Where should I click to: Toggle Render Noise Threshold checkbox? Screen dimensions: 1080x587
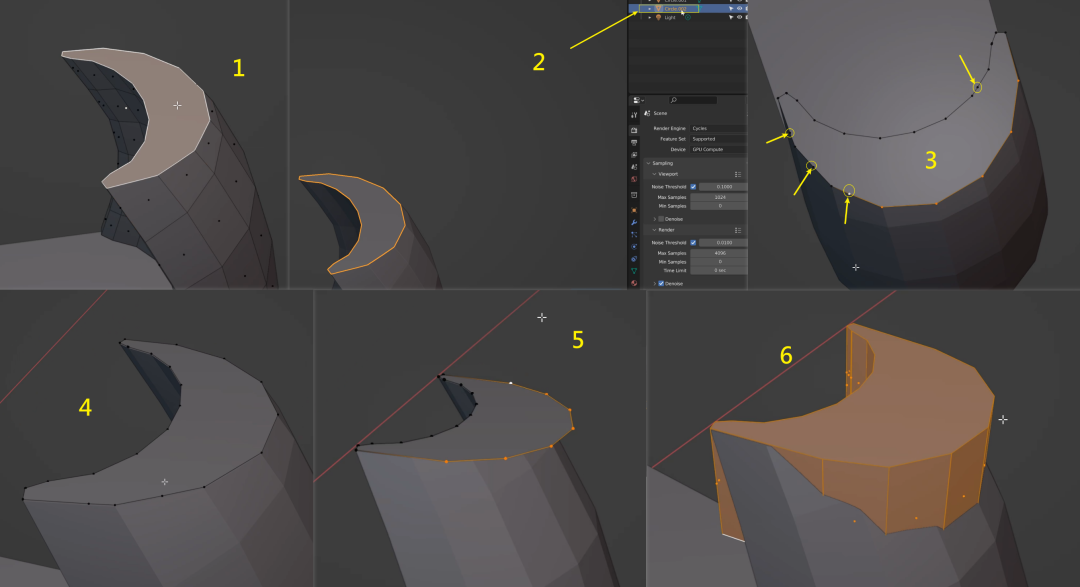coord(693,243)
